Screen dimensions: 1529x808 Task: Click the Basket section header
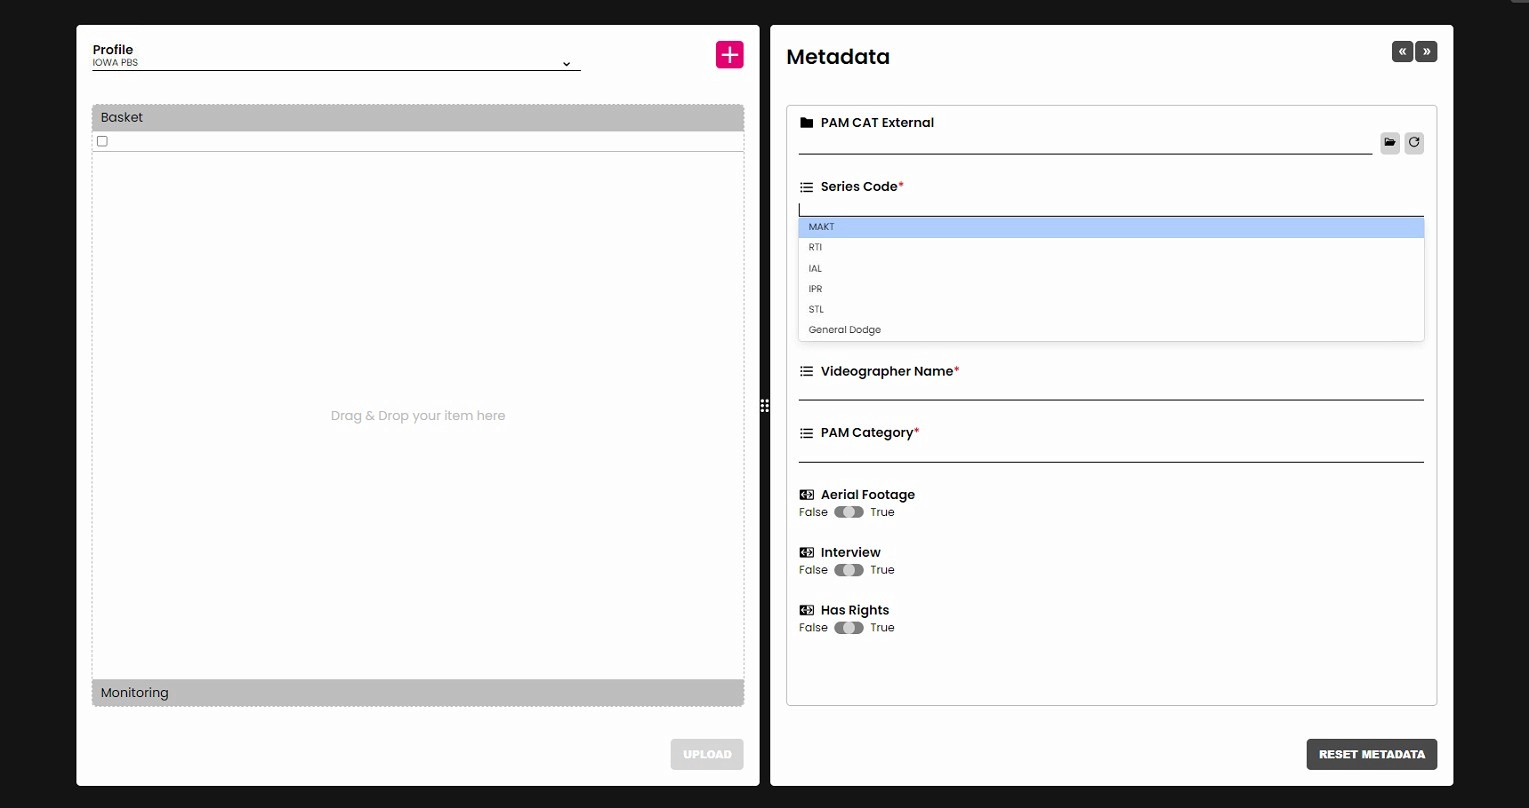[418, 117]
